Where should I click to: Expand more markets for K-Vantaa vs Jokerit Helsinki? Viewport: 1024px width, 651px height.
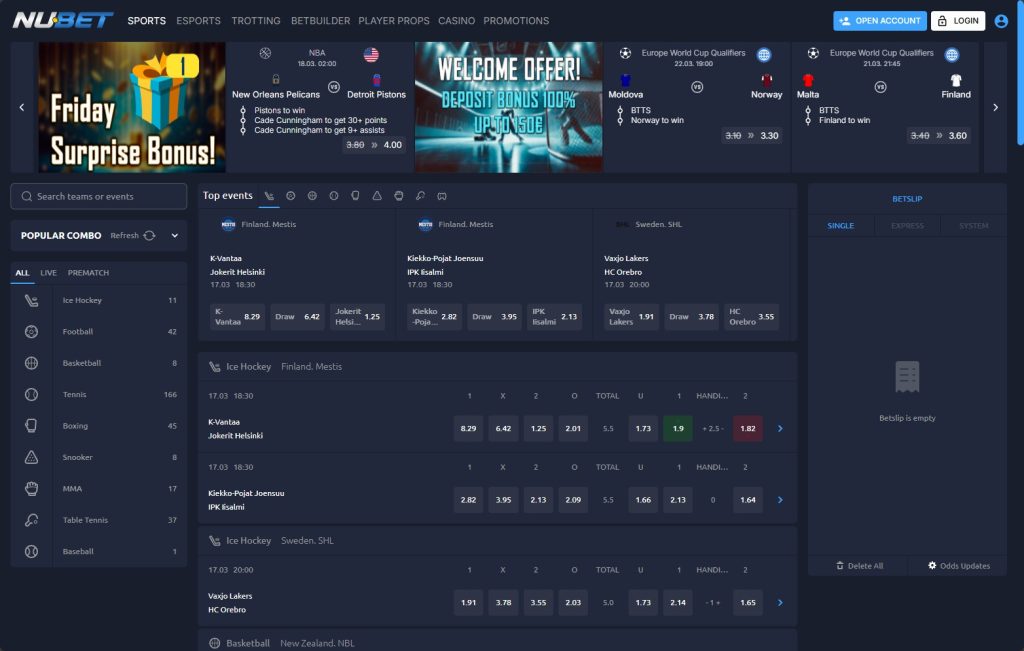pyautogui.click(x=780, y=428)
